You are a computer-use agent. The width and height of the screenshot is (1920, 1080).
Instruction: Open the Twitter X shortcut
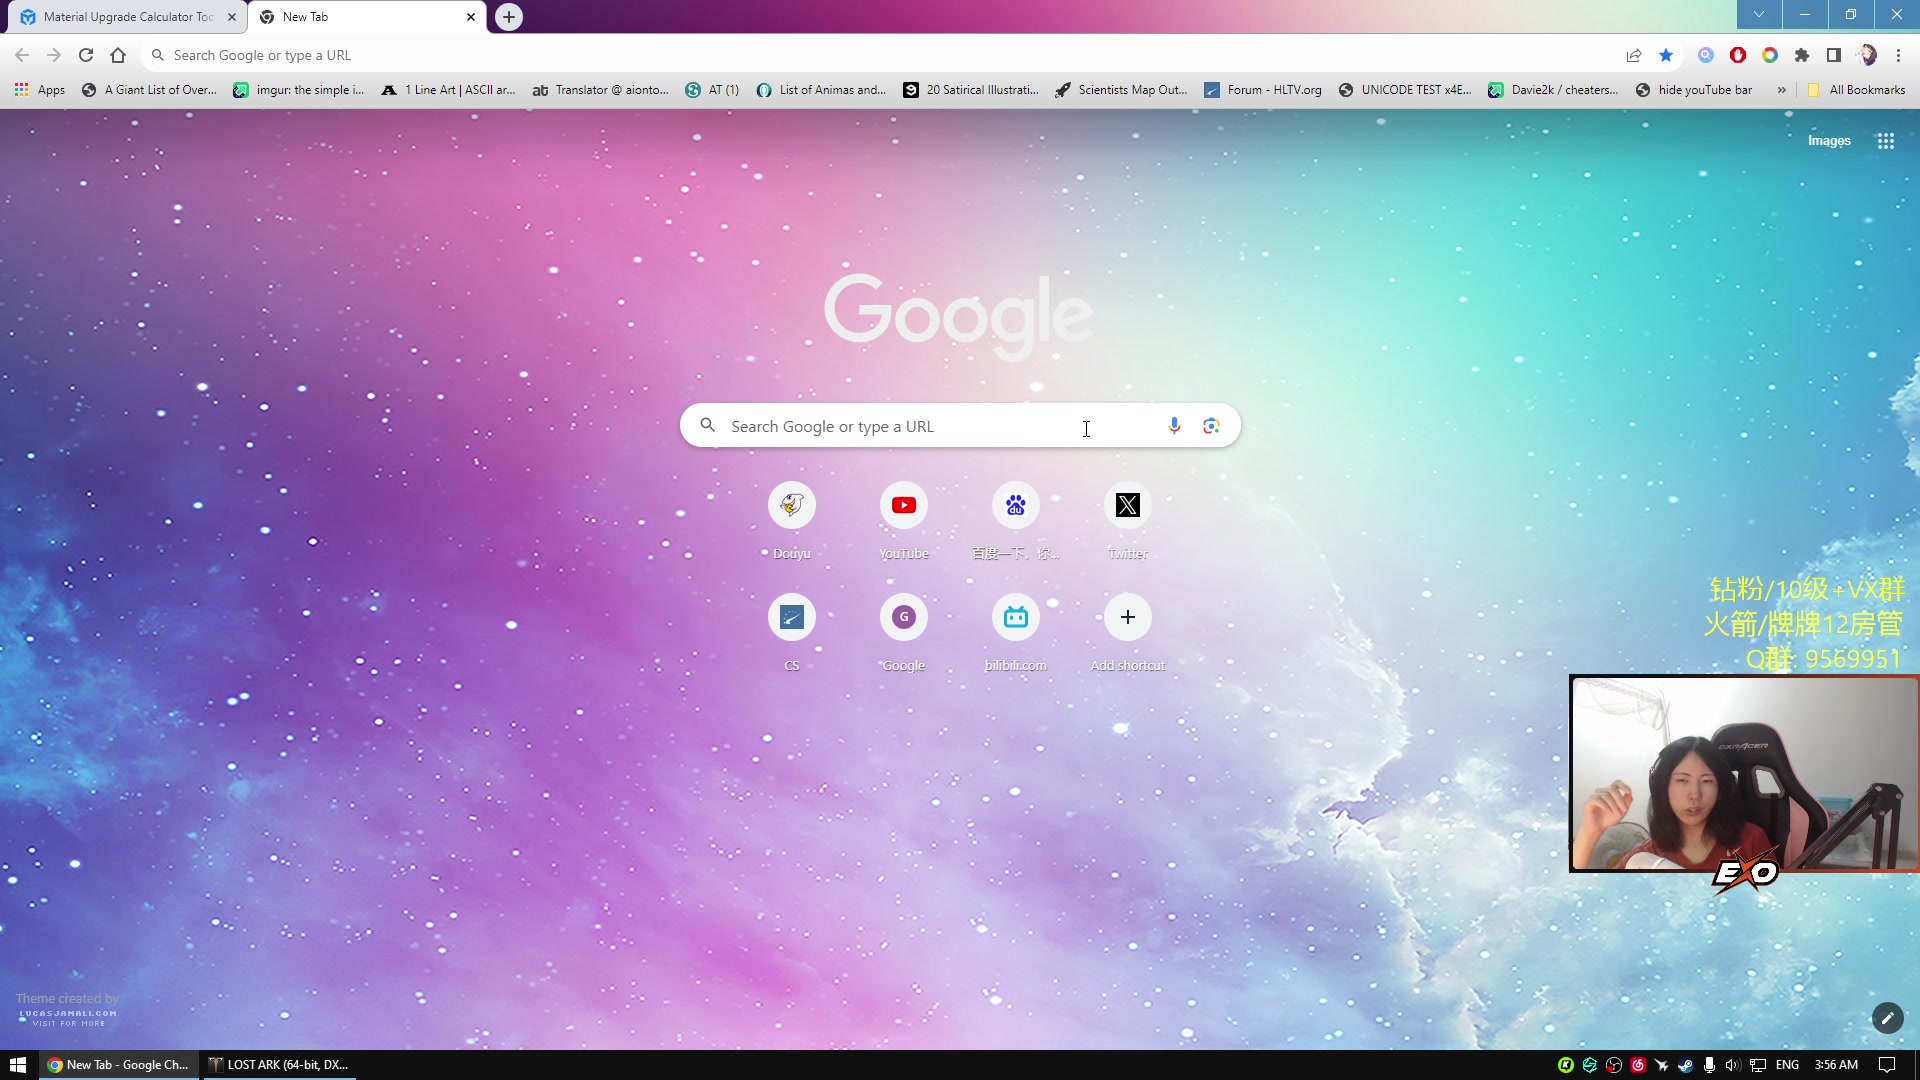pyautogui.click(x=1127, y=506)
